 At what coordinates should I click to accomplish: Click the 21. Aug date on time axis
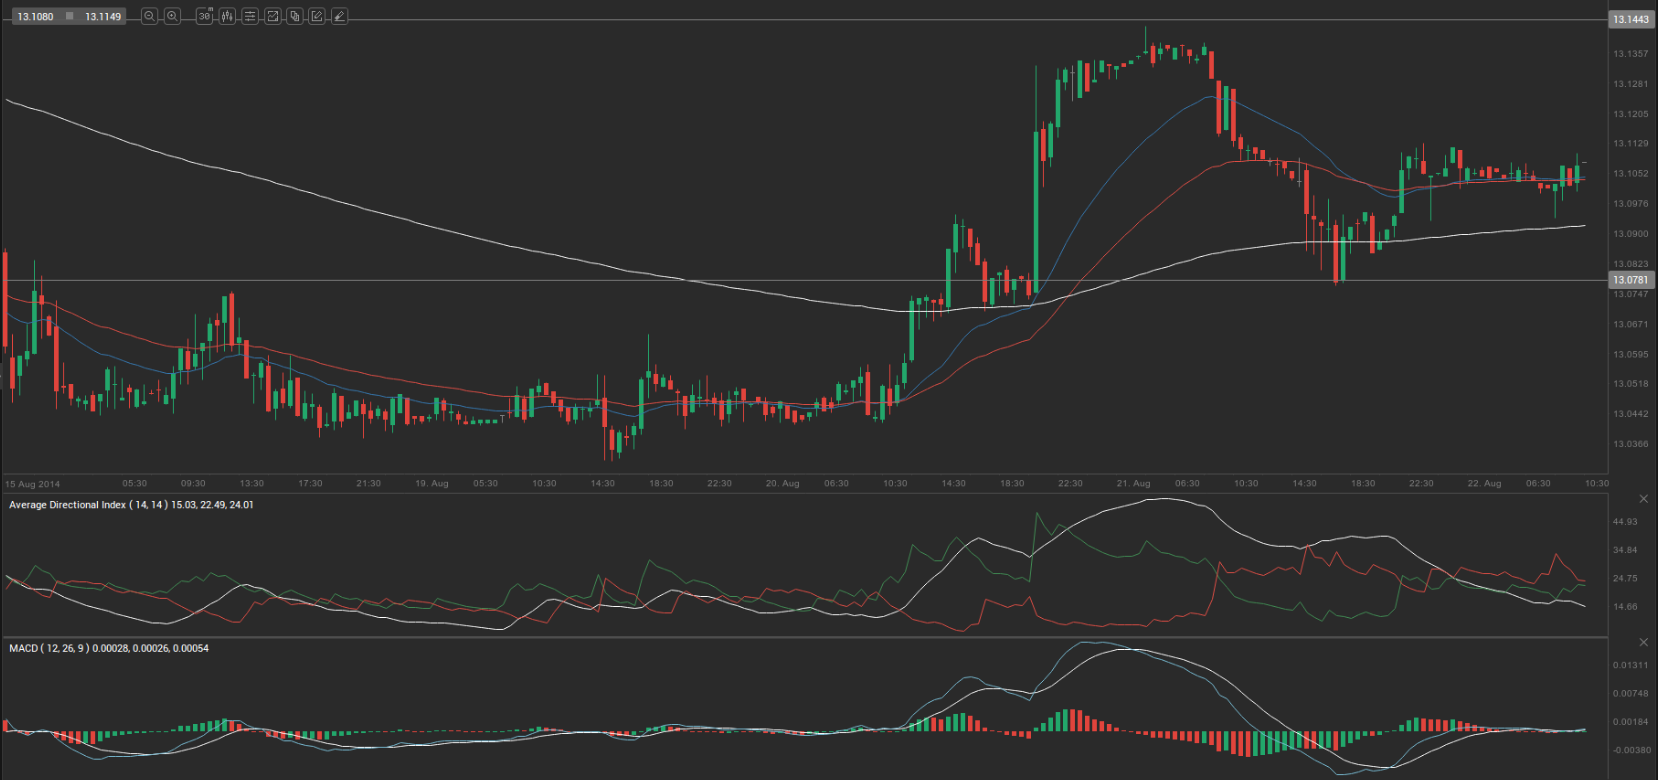tap(1133, 484)
